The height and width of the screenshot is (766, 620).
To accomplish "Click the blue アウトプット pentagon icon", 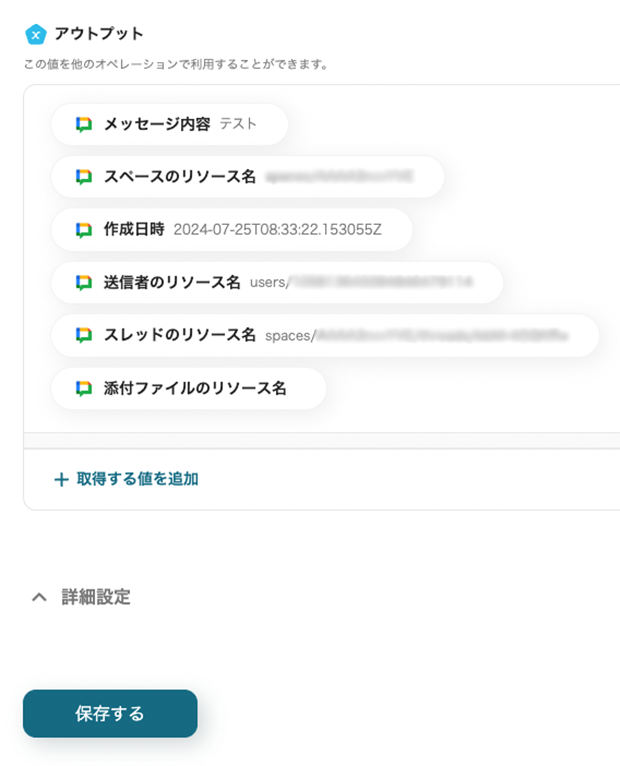I will 36,34.
